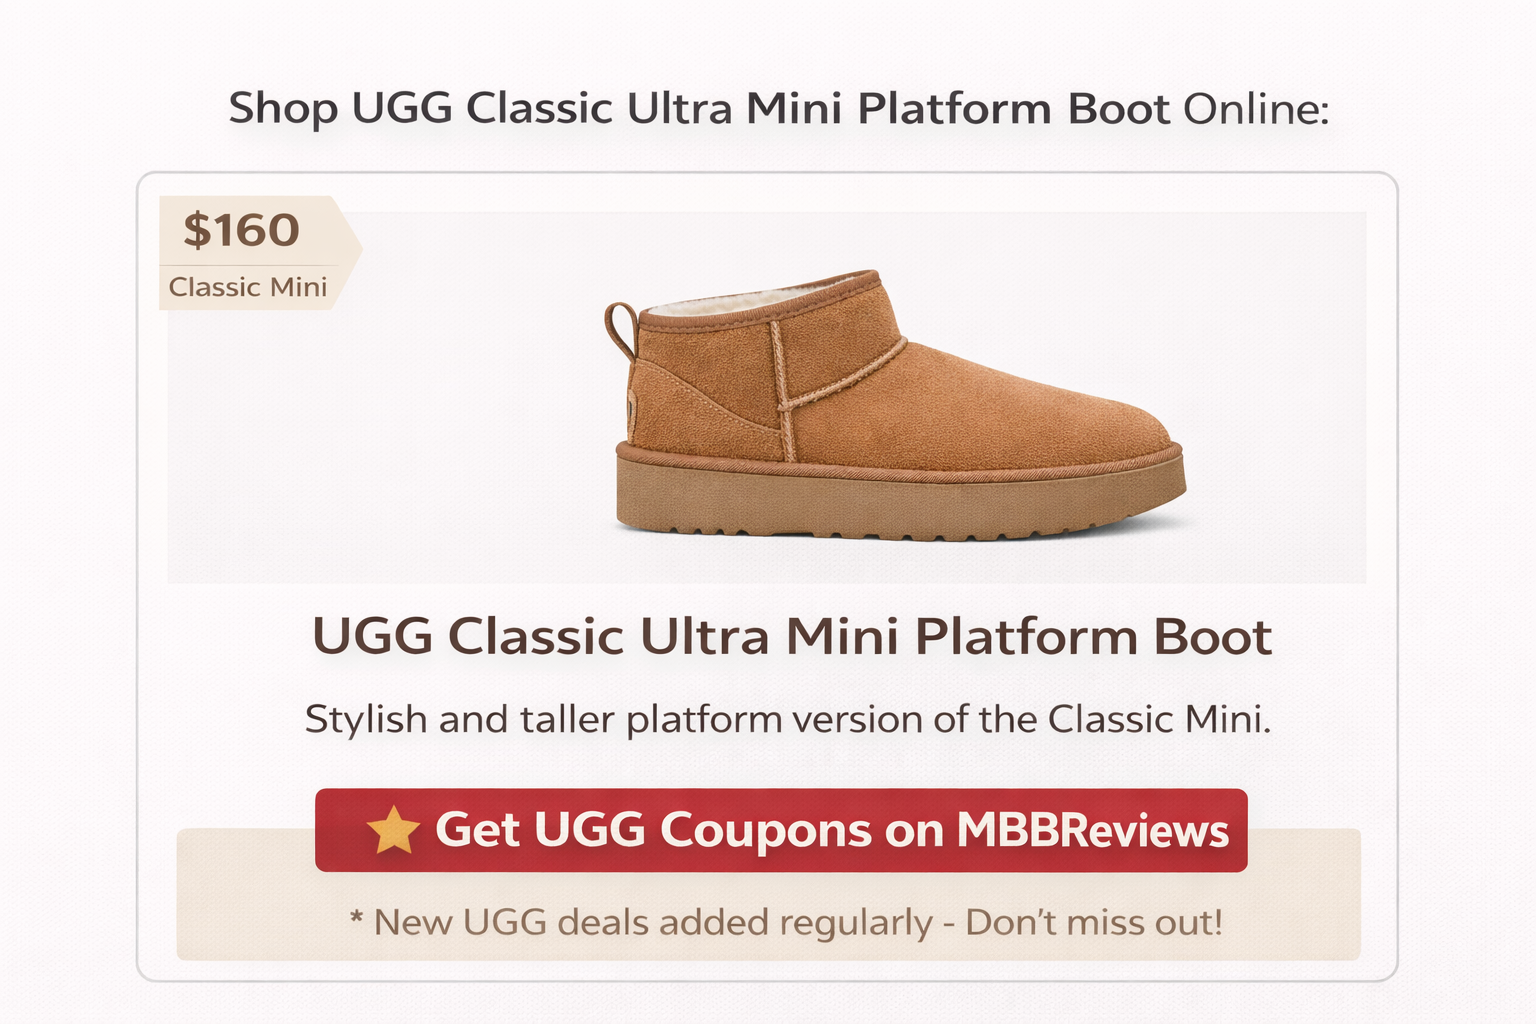The image size is (1536, 1024).
Task: Click the asterisk before the deals note
Action: coord(356,918)
